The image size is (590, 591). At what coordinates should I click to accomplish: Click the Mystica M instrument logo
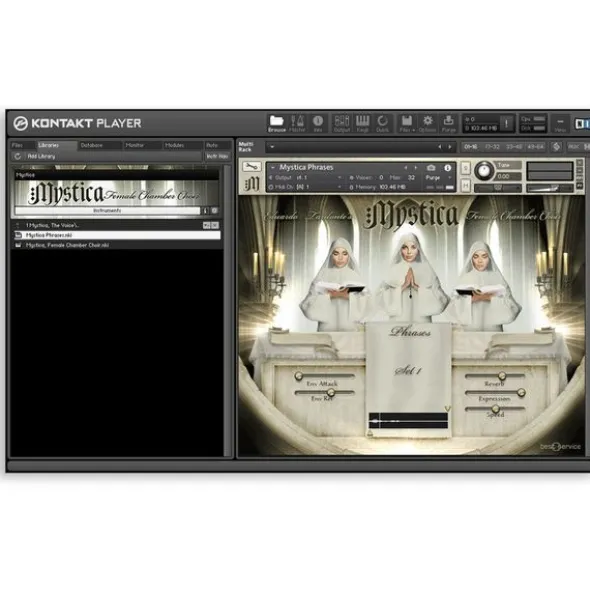tap(251, 184)
